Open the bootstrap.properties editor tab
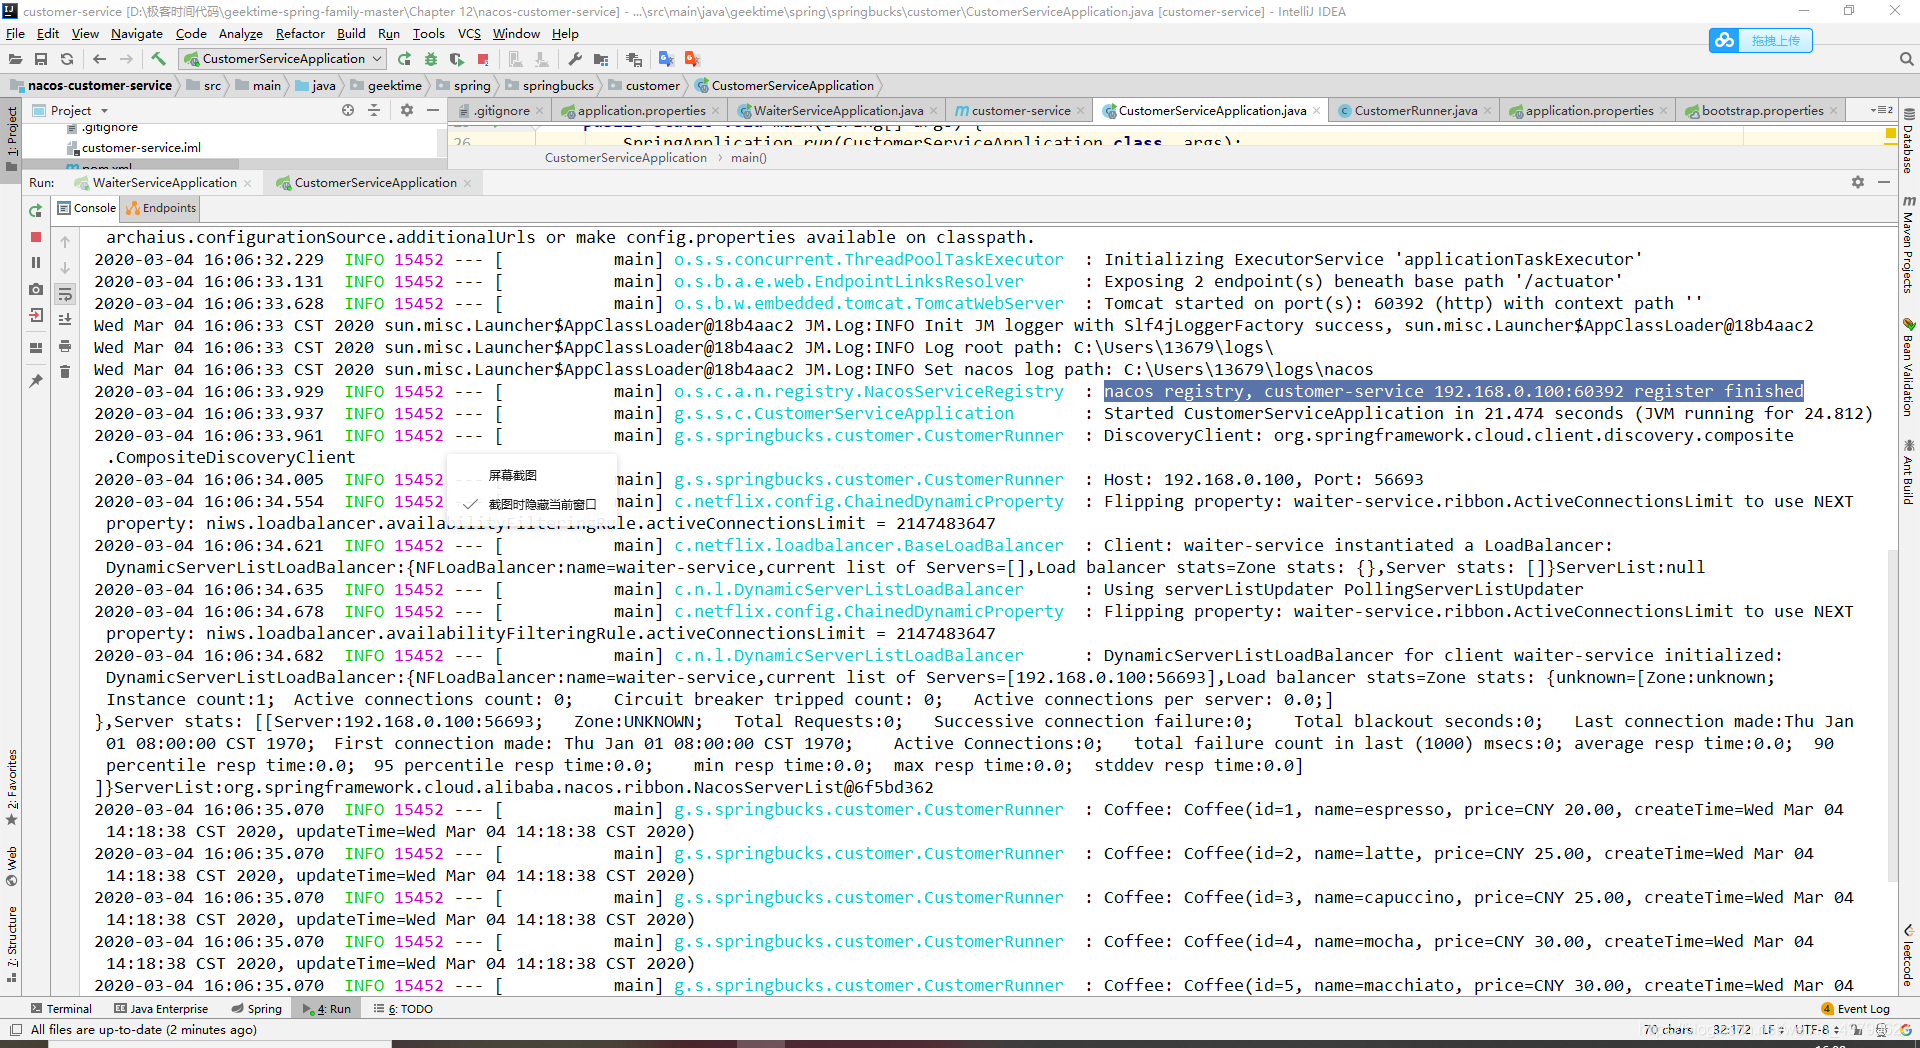 [1762, 111]
